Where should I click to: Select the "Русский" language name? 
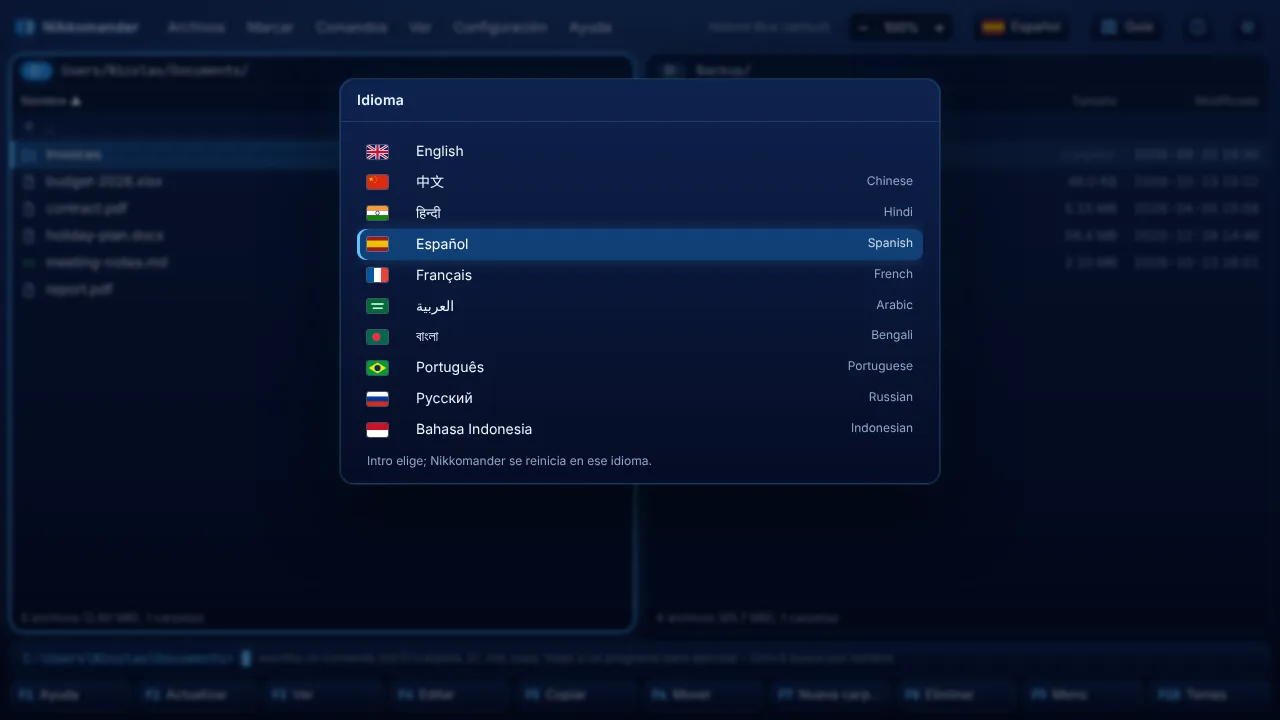click(444, 398)
